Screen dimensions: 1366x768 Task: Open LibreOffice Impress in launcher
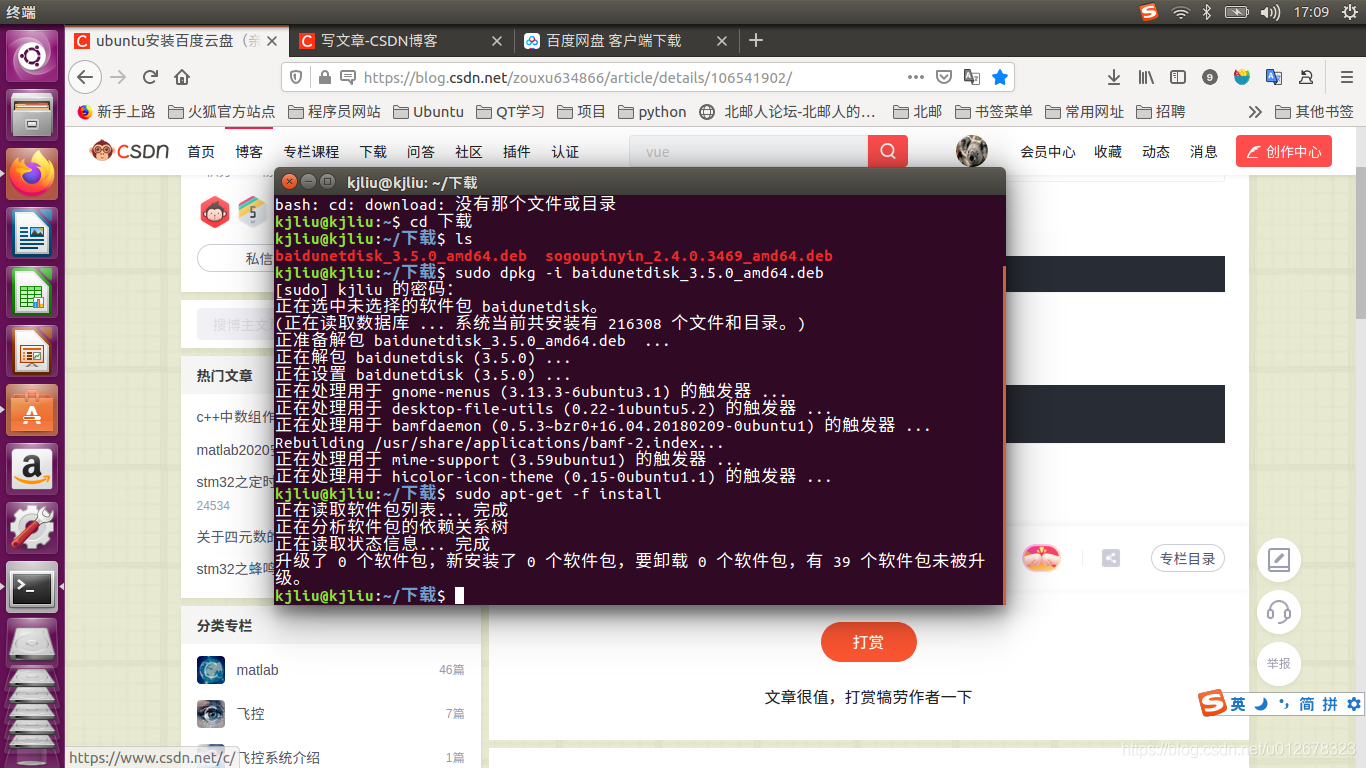coord(32,350)
